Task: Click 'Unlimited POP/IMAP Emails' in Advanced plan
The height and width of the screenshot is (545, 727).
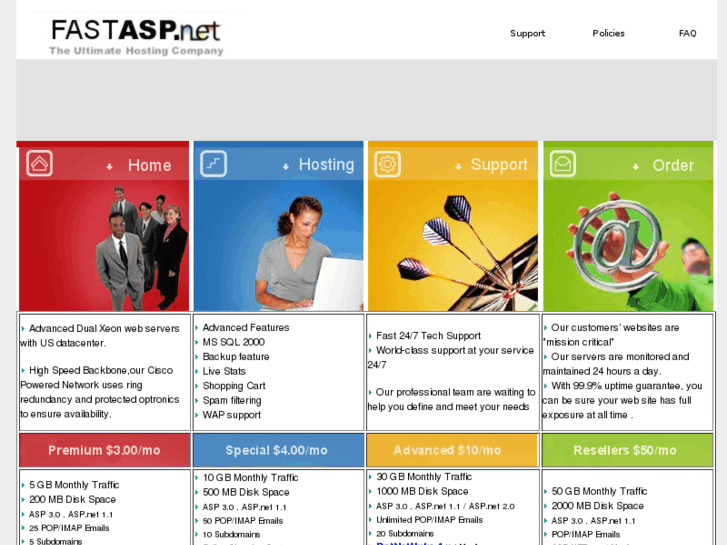Action: pos(429,520)
